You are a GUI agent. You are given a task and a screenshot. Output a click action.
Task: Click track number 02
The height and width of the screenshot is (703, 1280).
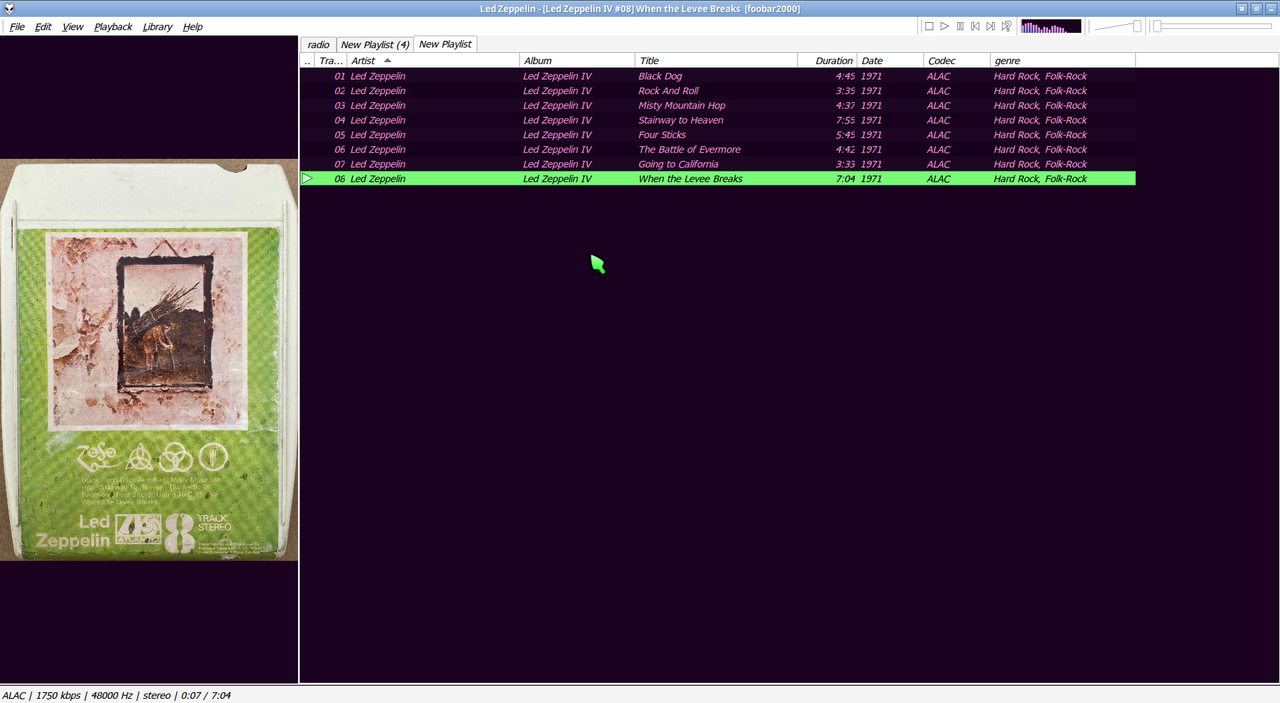(x=340, y=91)
